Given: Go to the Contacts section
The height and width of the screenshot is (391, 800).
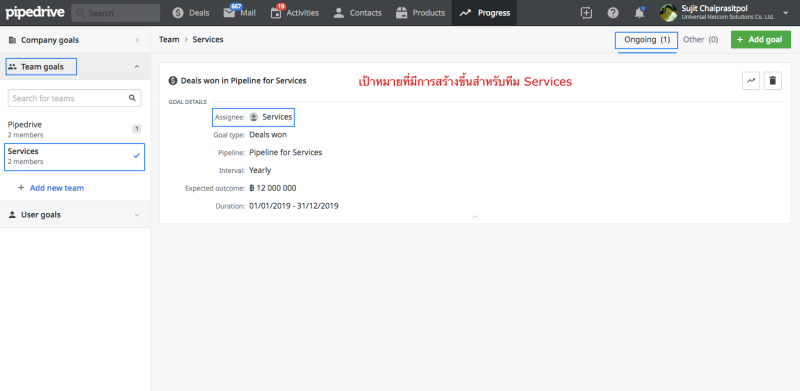Looking at the screenshot, I should tap(357, 13).
